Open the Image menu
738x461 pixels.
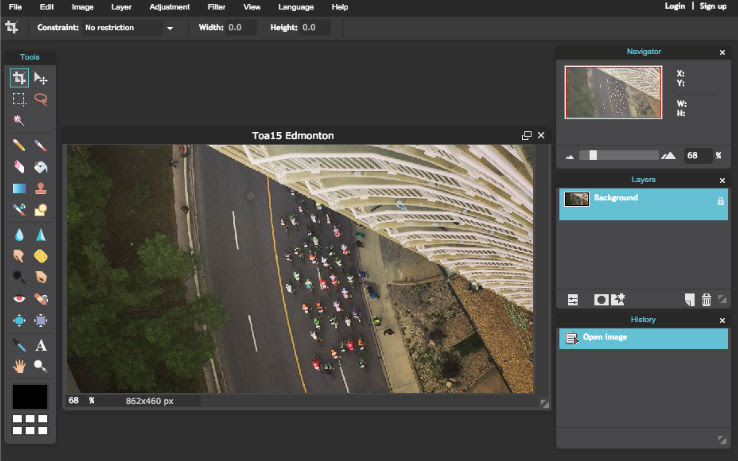[82, 7]
